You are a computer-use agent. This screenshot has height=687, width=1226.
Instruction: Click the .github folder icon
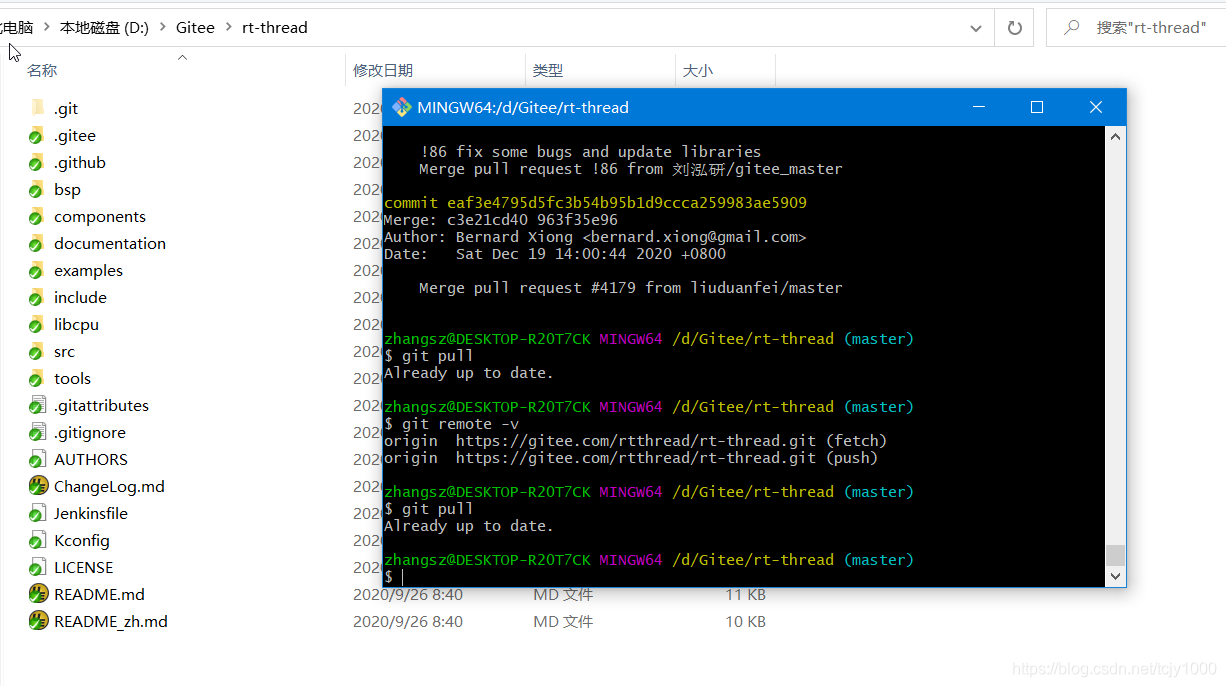tap(38, 162)
